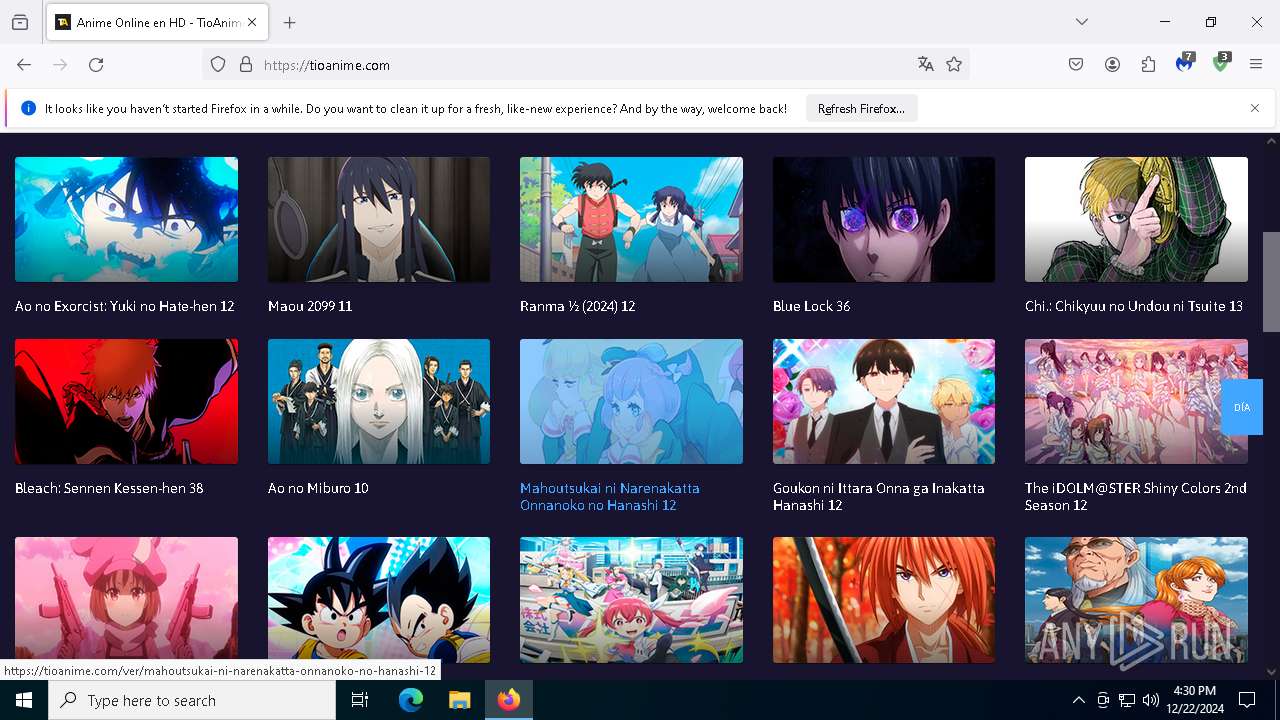Viewport: 1280px width, 720px height.
Task: Open Task View on taskbar
Action: click(x=360, y=700)
